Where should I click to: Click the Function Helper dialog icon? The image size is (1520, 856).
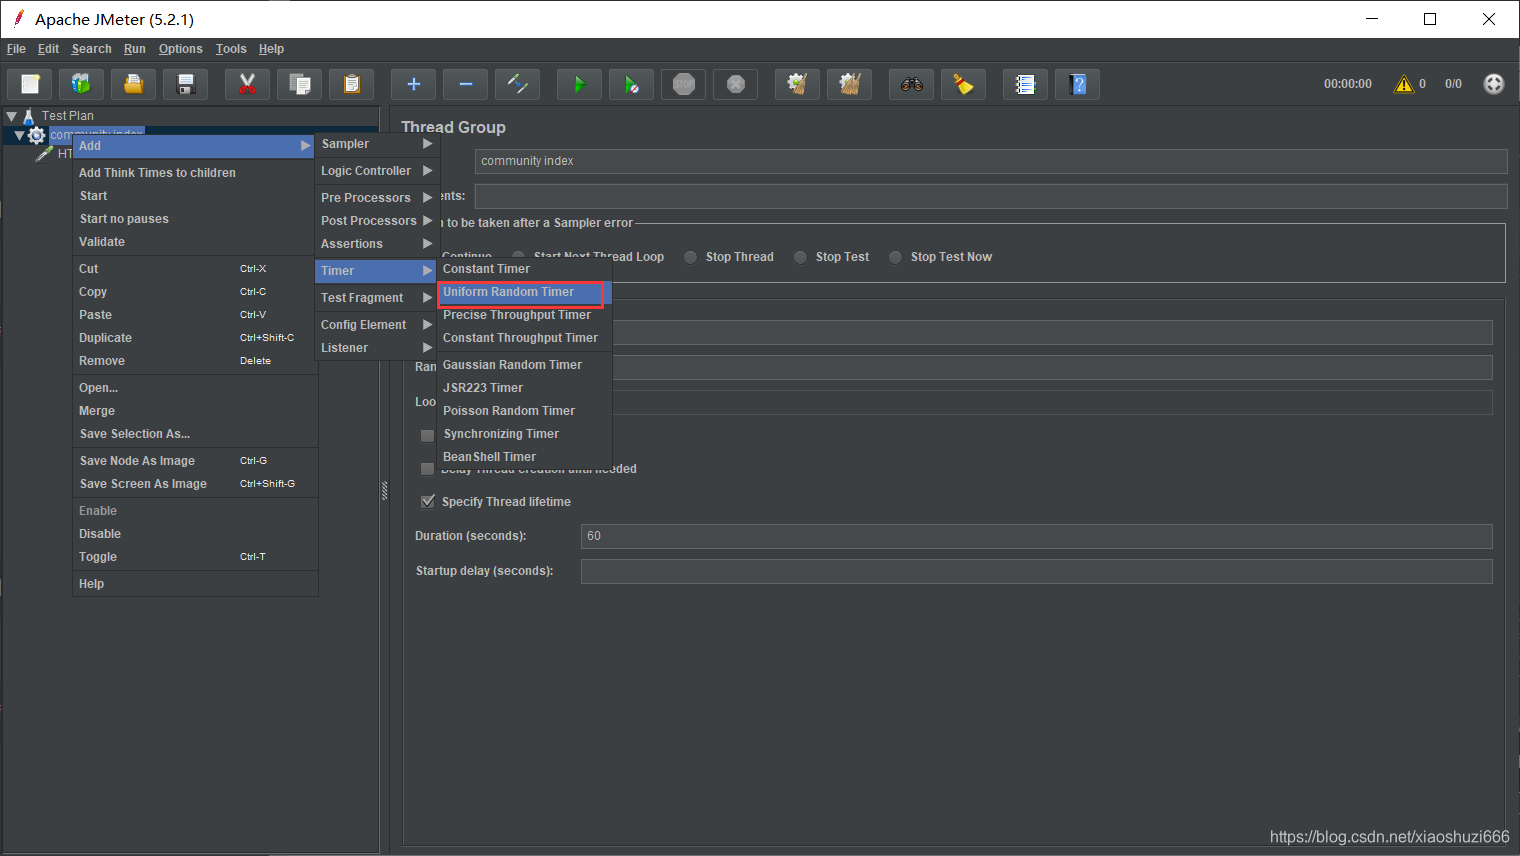(1026, 84)
